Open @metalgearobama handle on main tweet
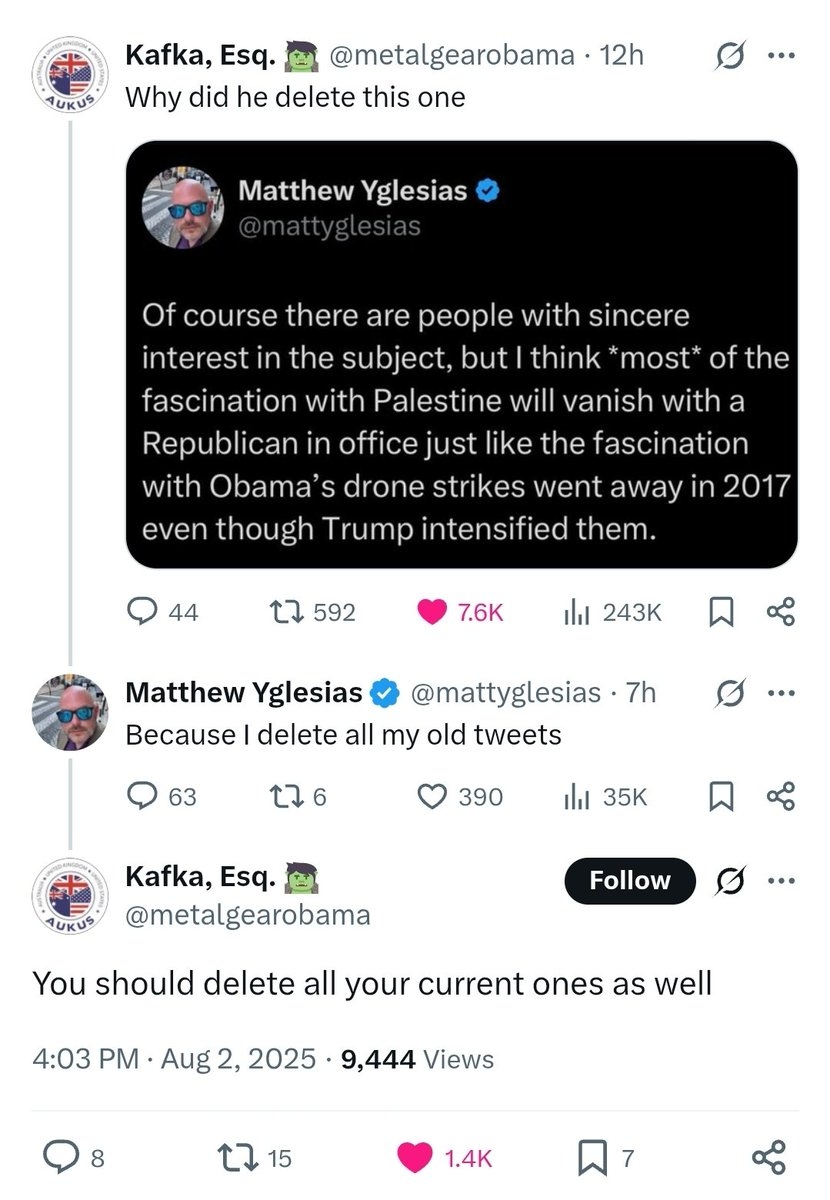The width and height of the screenshot is (830, 1200). click(247, 914)
